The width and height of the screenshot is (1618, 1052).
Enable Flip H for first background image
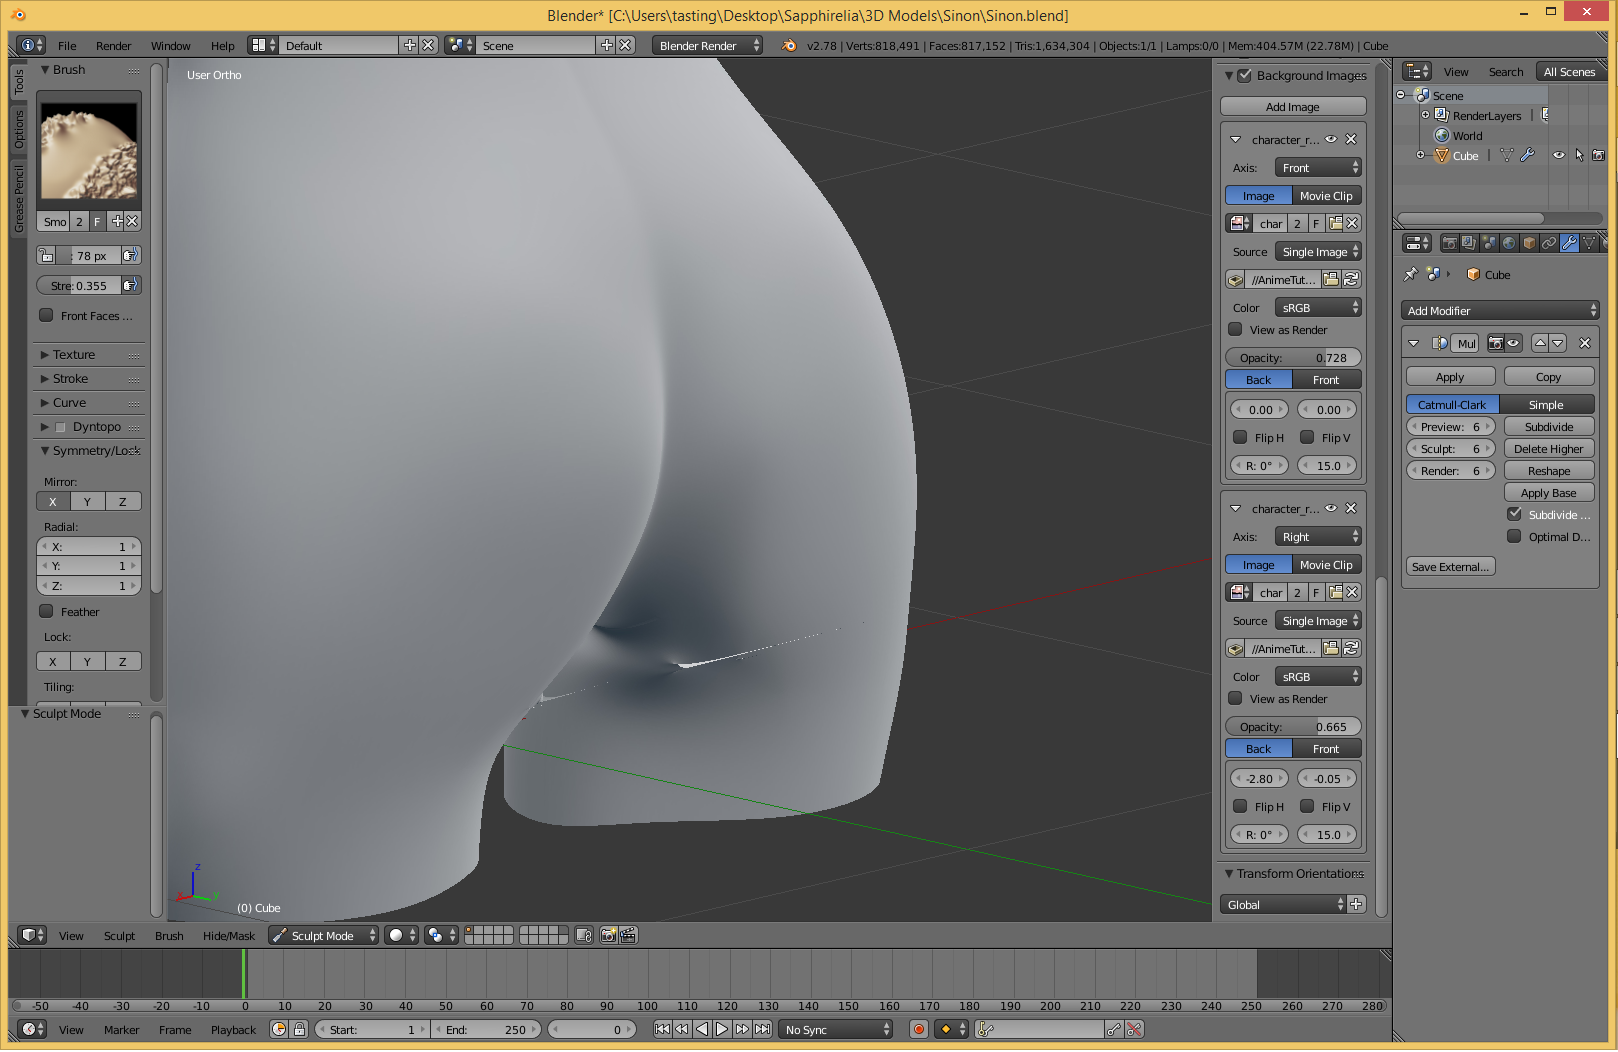point(1240,437)
